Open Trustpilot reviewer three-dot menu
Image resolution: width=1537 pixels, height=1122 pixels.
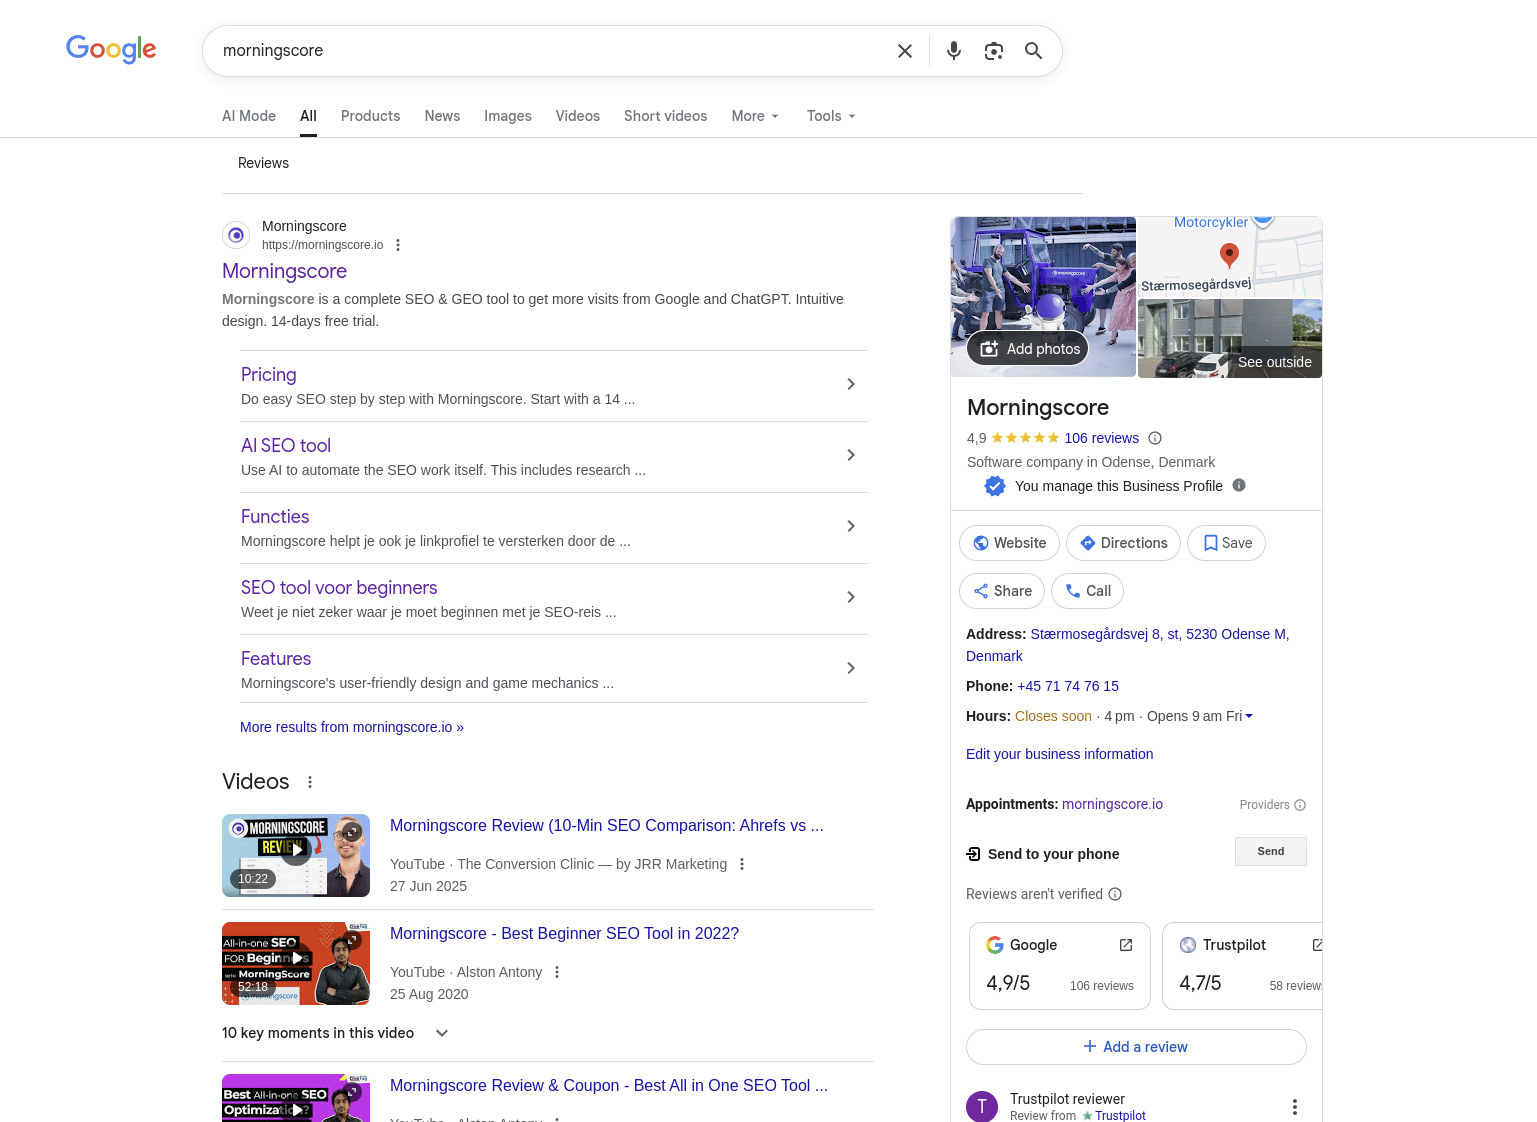1294,1106
